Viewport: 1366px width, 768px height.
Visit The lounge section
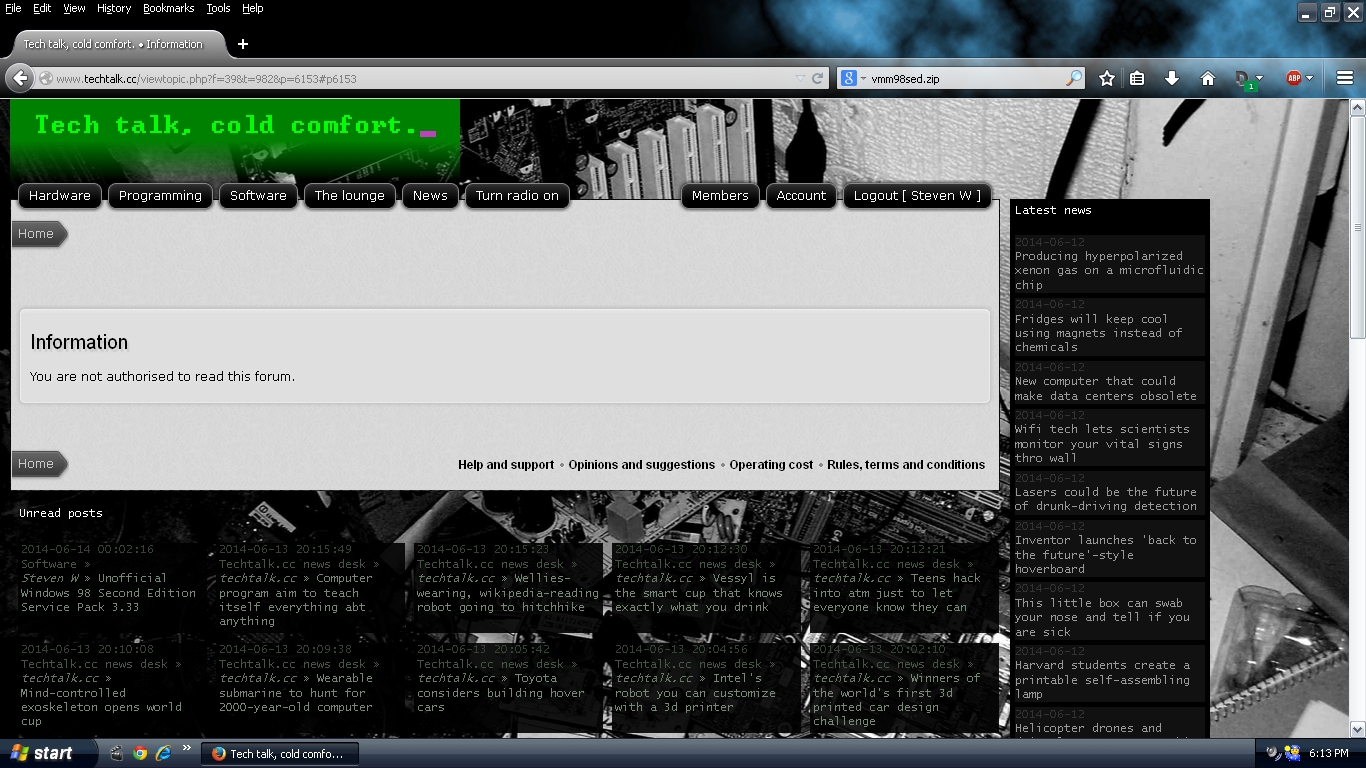click(x=350, y=196)
